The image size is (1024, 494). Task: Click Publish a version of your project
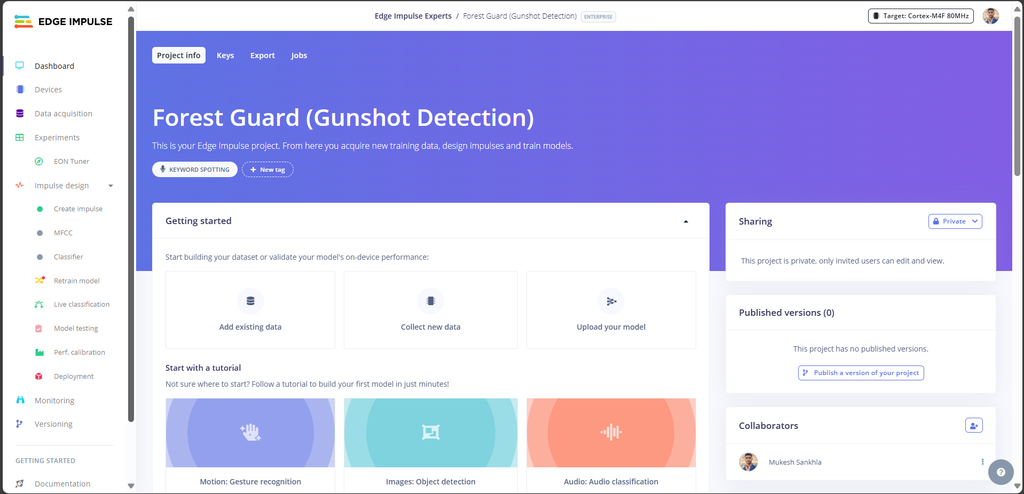861,373
